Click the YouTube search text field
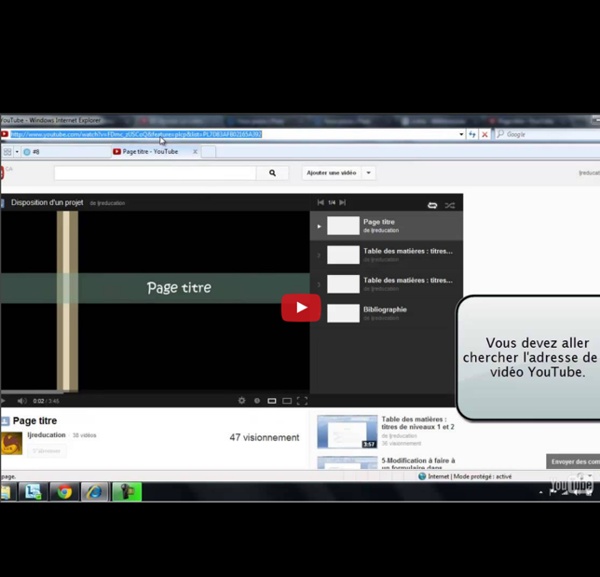This screenshot has width=600, height=577. 155,173
